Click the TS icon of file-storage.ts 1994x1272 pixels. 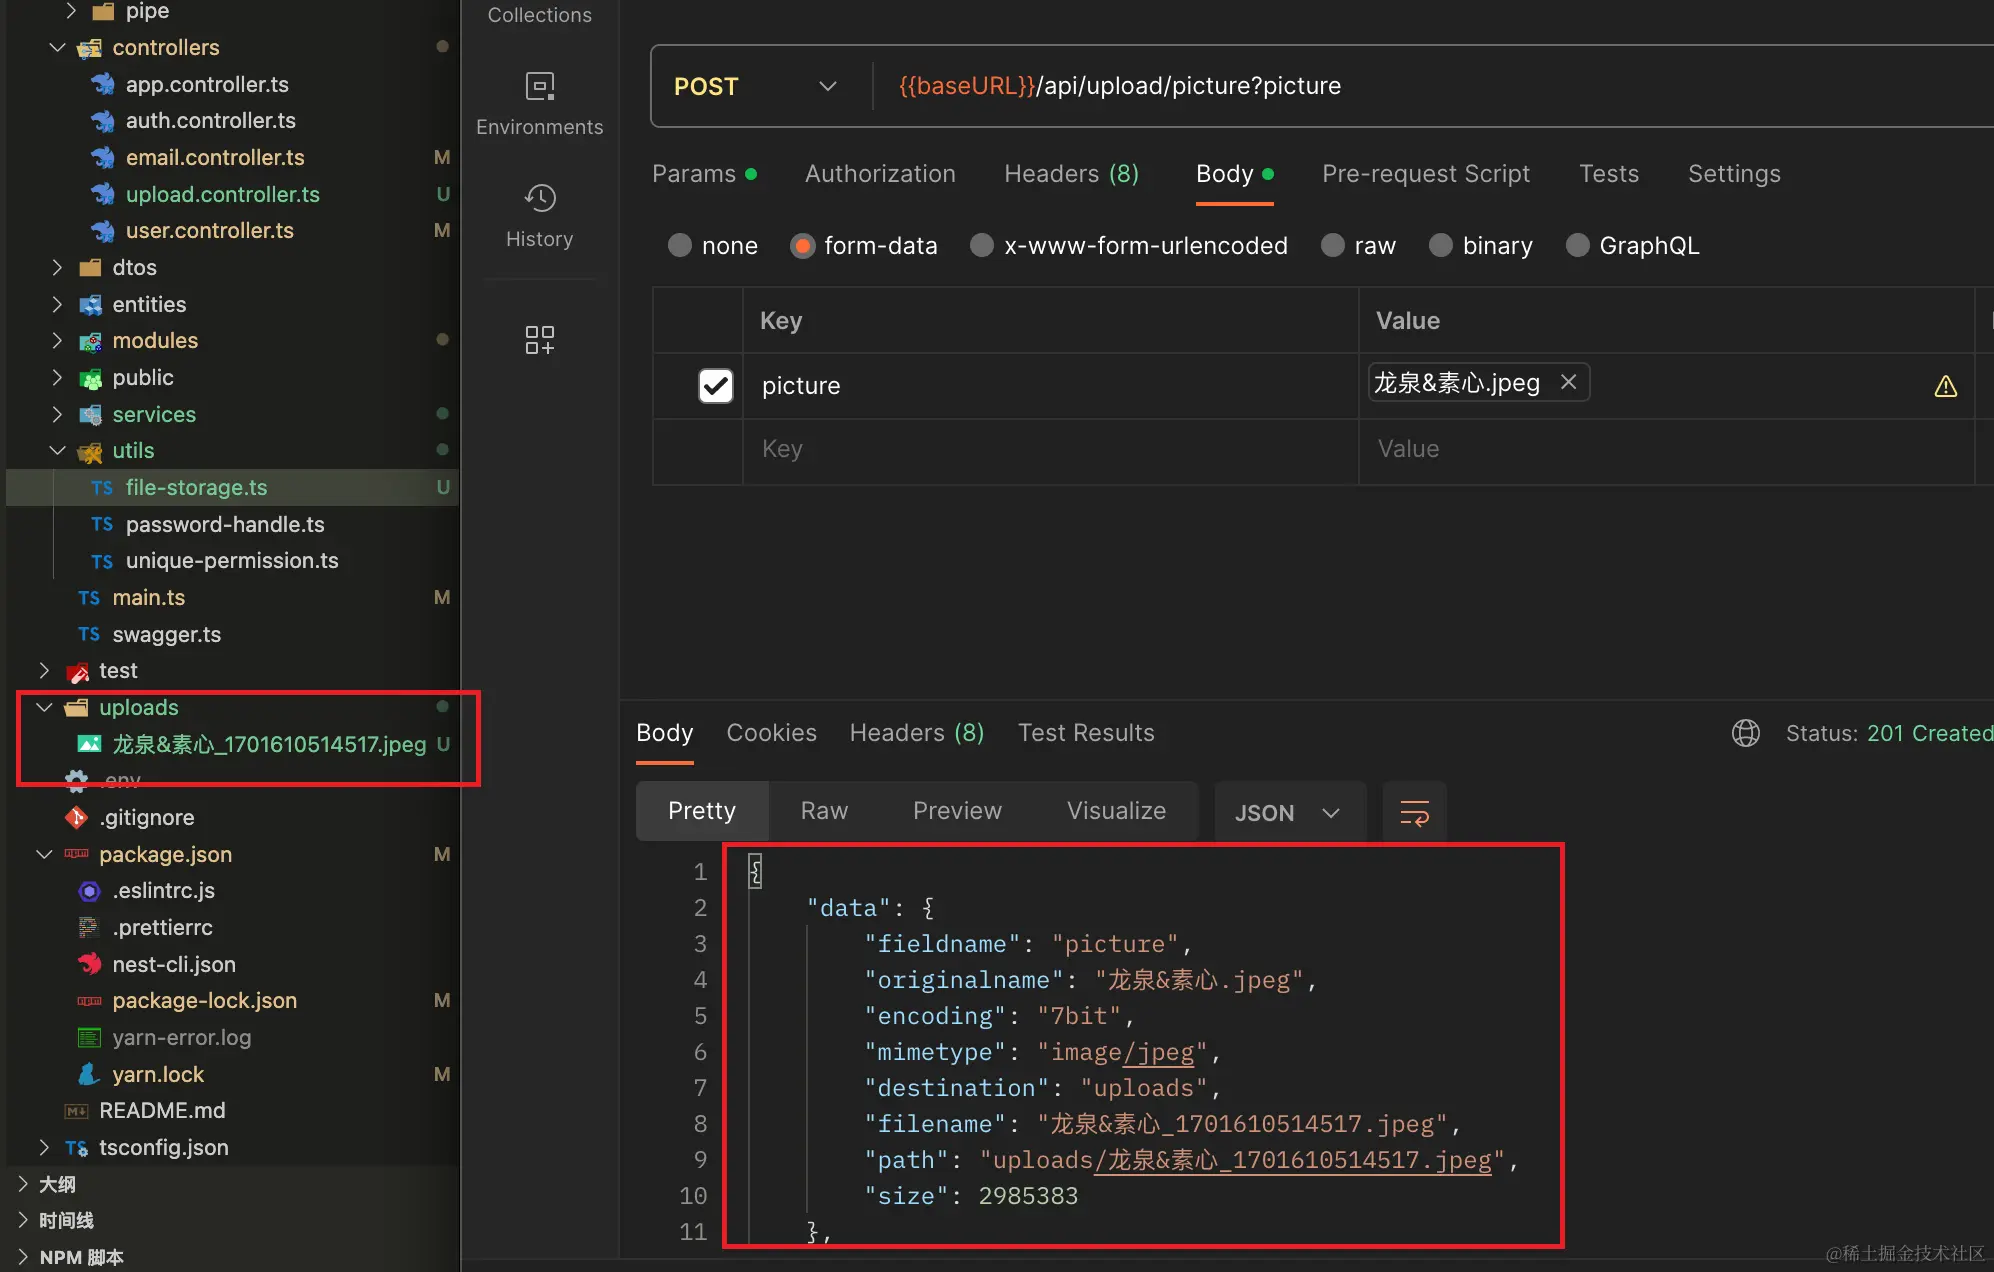click(x=102, y=487)
